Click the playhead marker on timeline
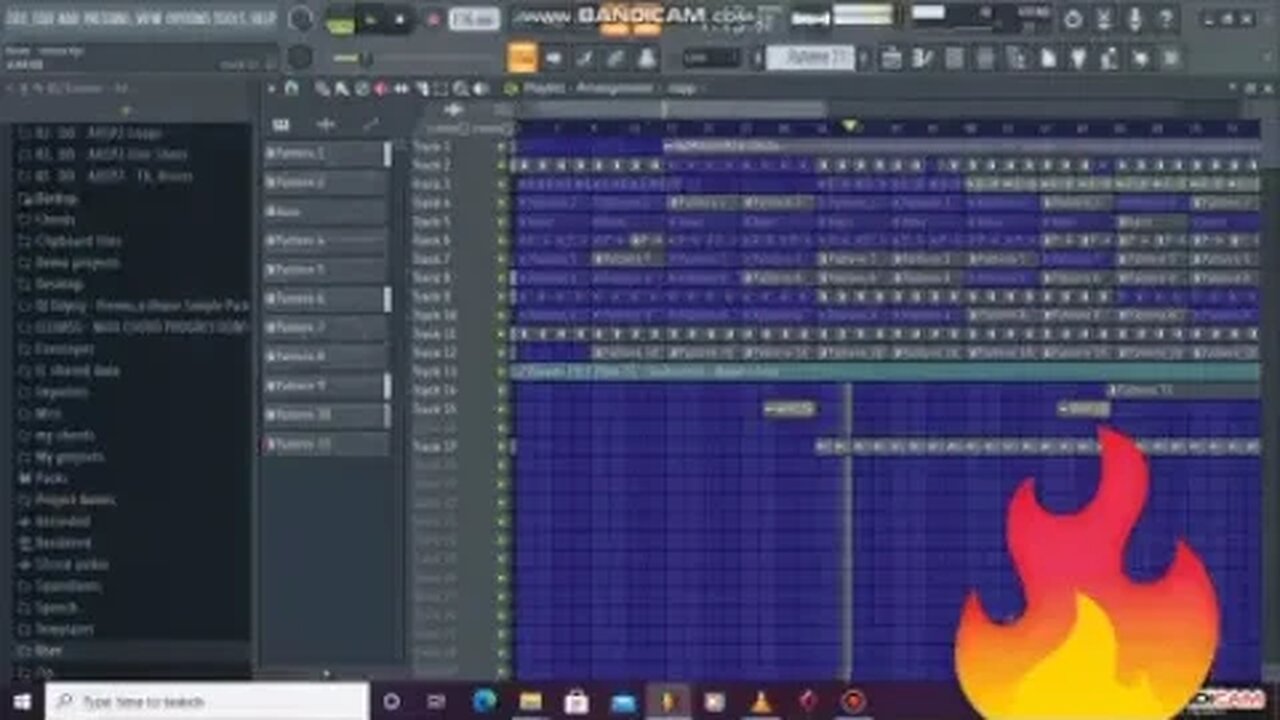 [850, 126]
